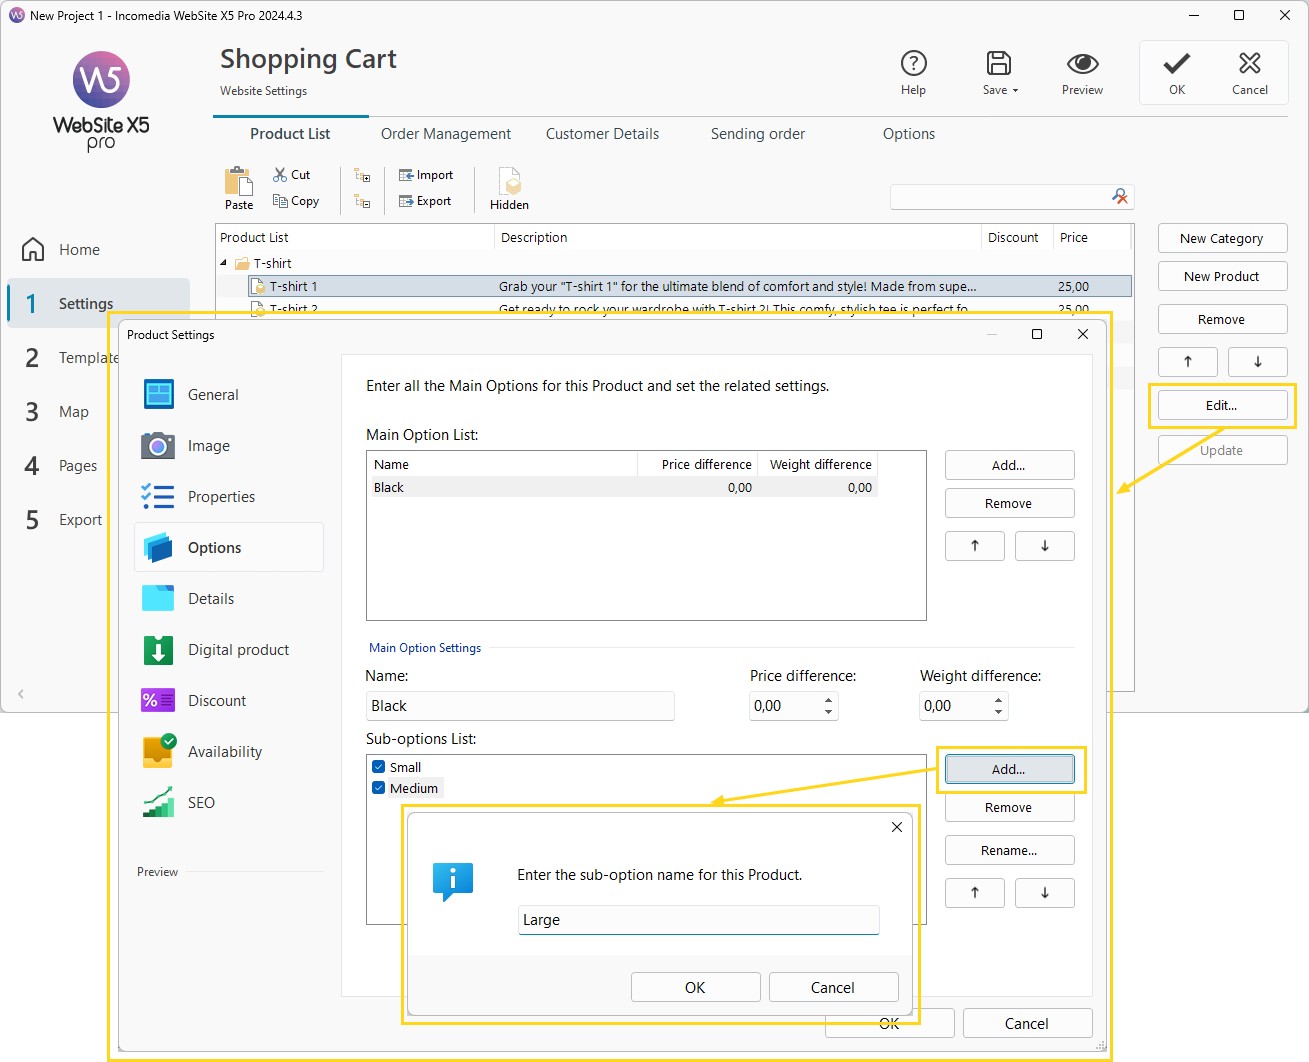Switch to the Order Management tab
Viewport: 1309px width, 1062px height.
(x=446, y=134)
